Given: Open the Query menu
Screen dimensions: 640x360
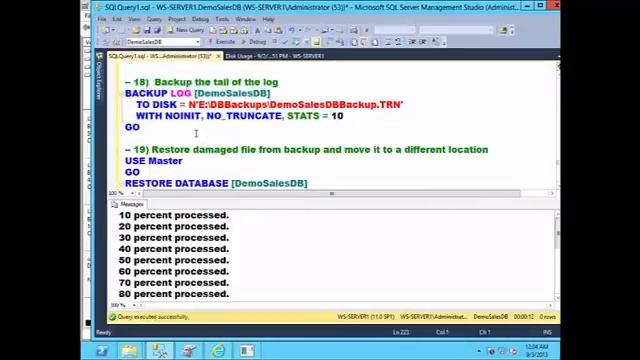Looking at the screenshot, I should 154,19.
